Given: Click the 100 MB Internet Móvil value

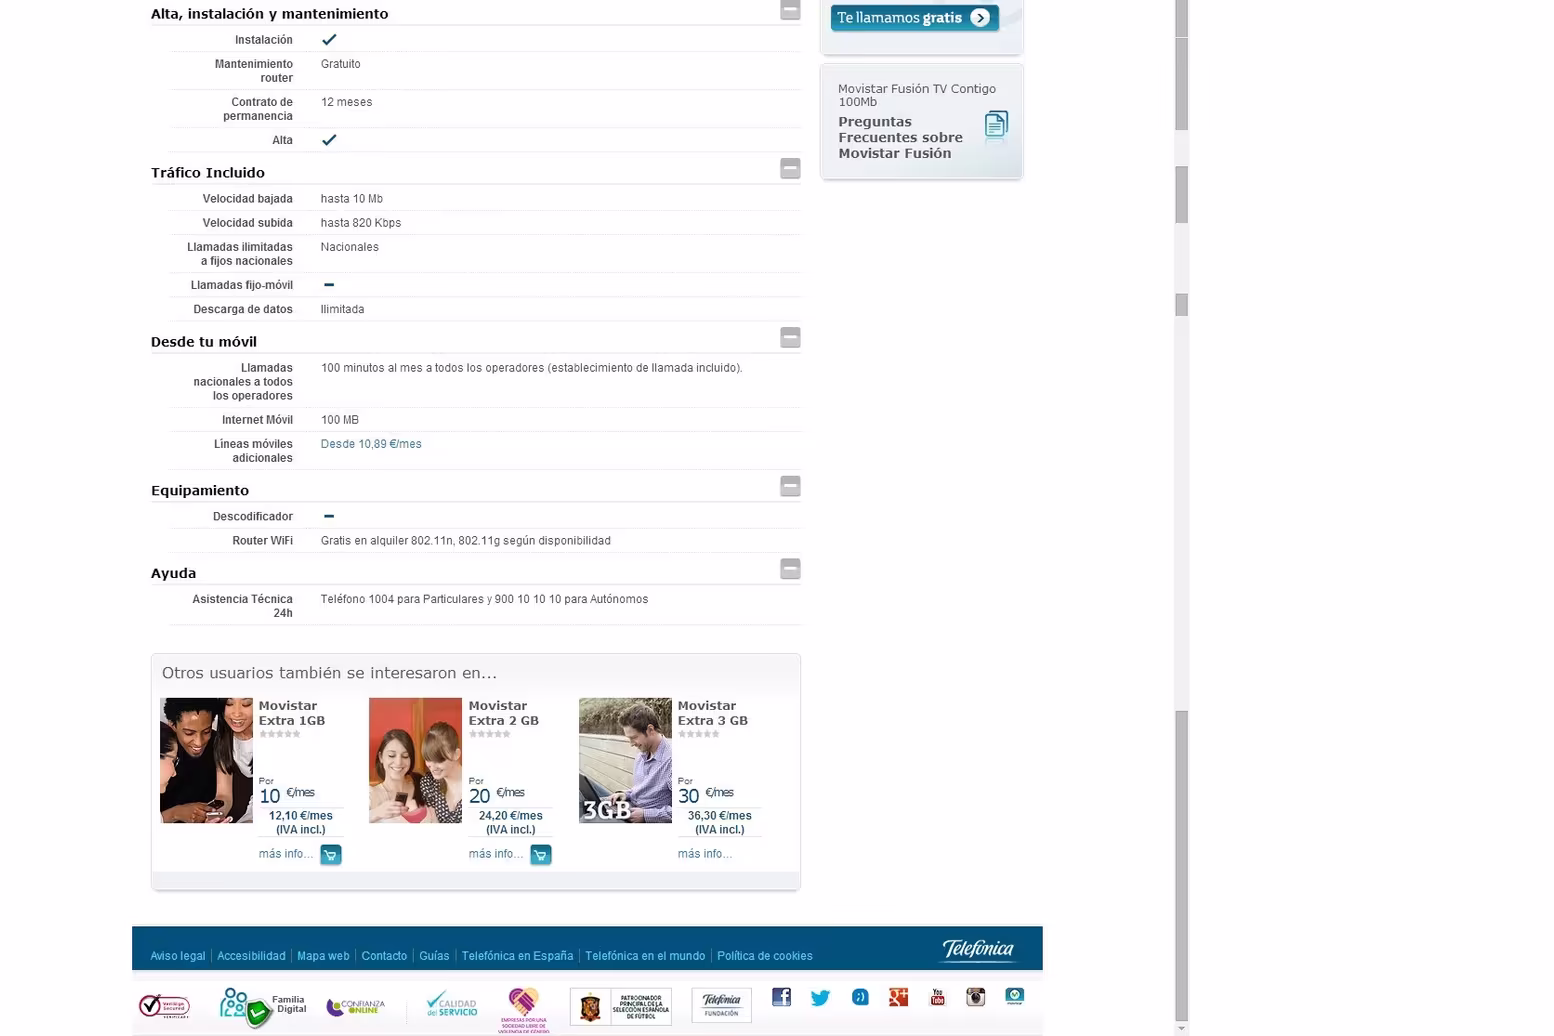Looking at the screenshot, I should point(340,420).
